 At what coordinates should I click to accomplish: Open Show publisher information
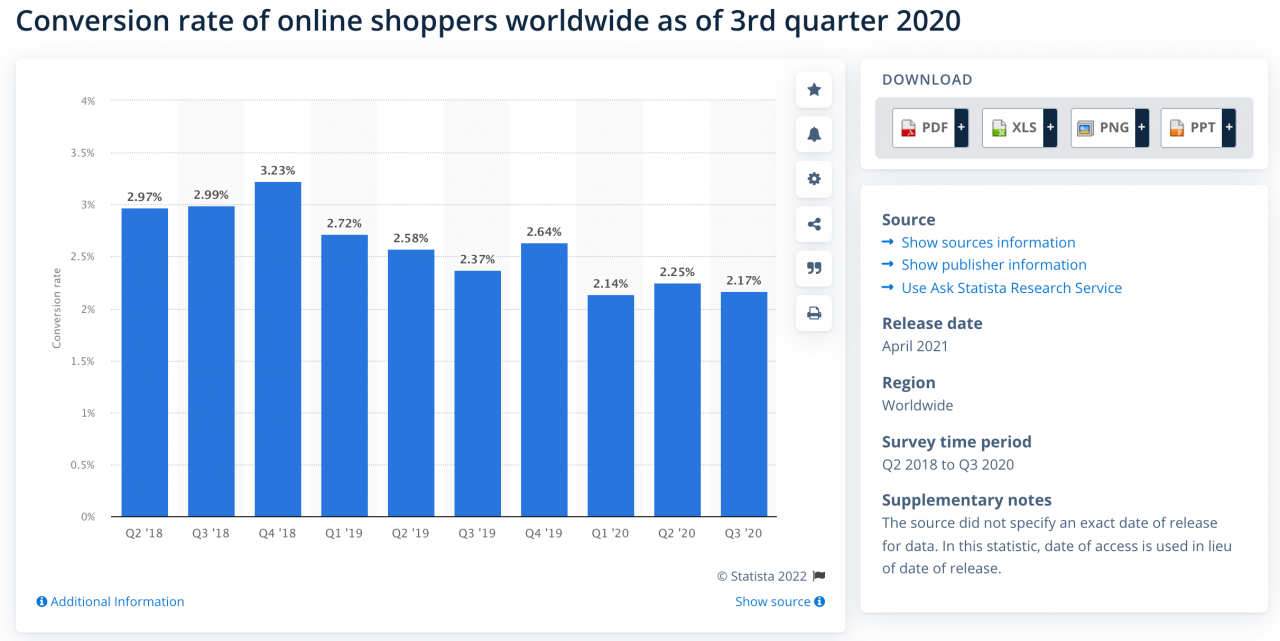[994, 264]
